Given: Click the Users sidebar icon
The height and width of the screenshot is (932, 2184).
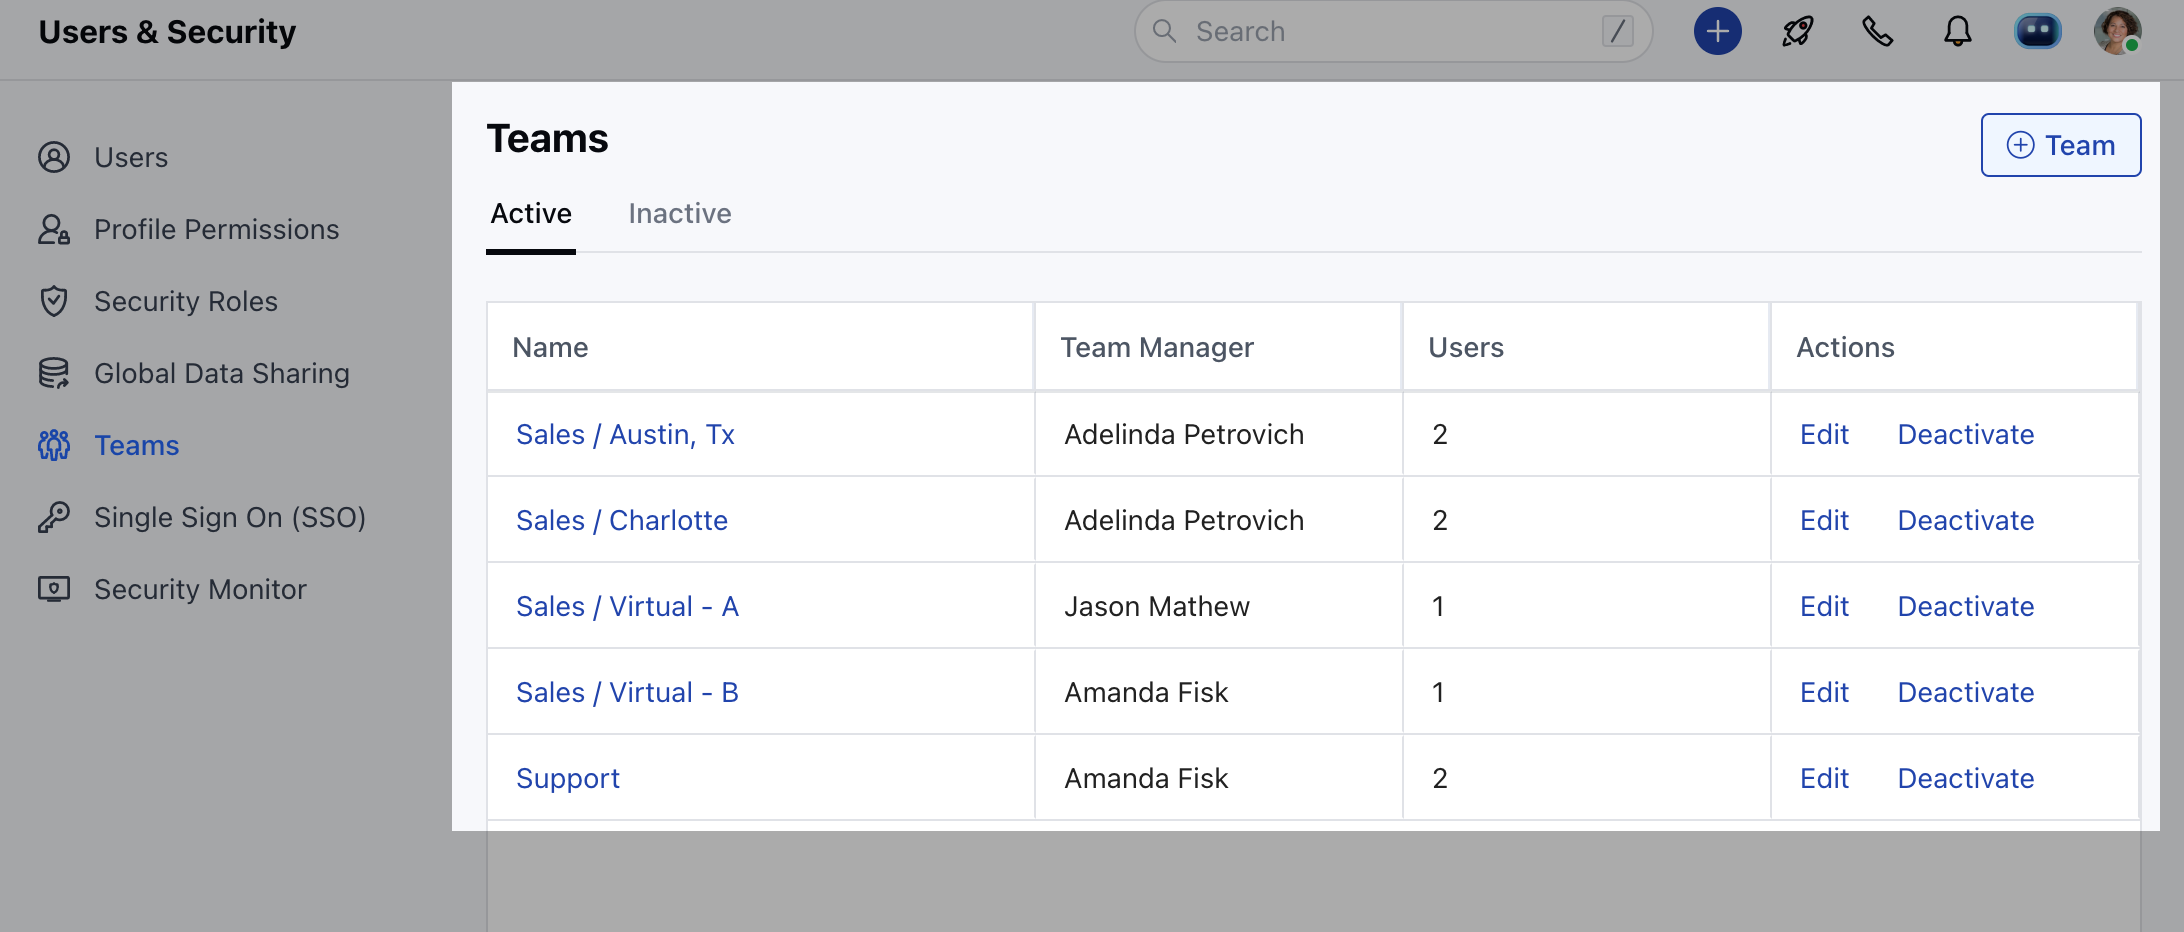Looking at the screenshot, I should [x=54, y=157].
